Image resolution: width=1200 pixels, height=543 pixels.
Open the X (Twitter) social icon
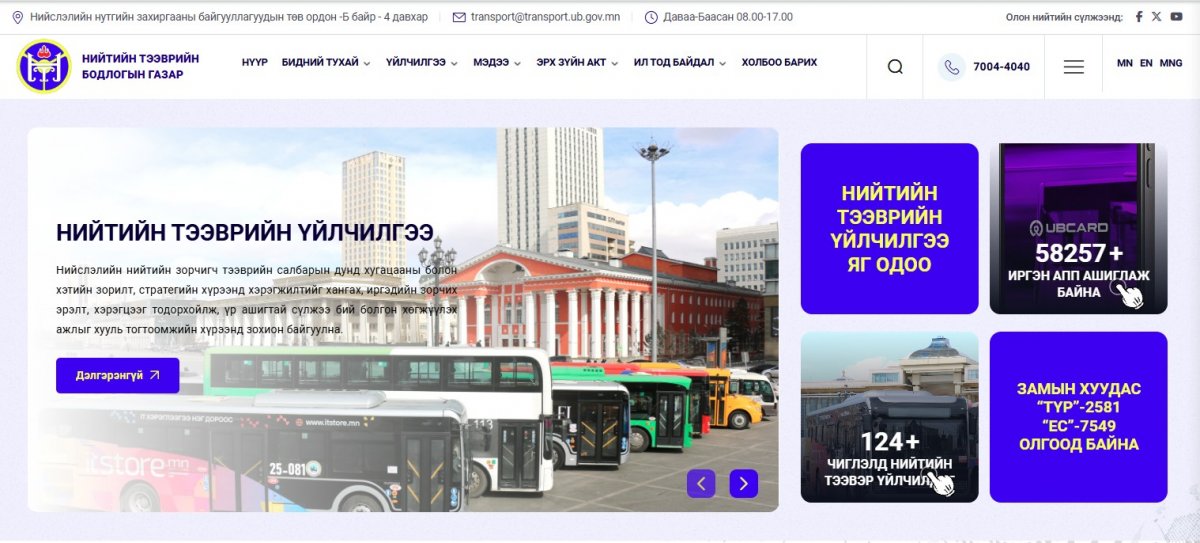(1156, 17)
